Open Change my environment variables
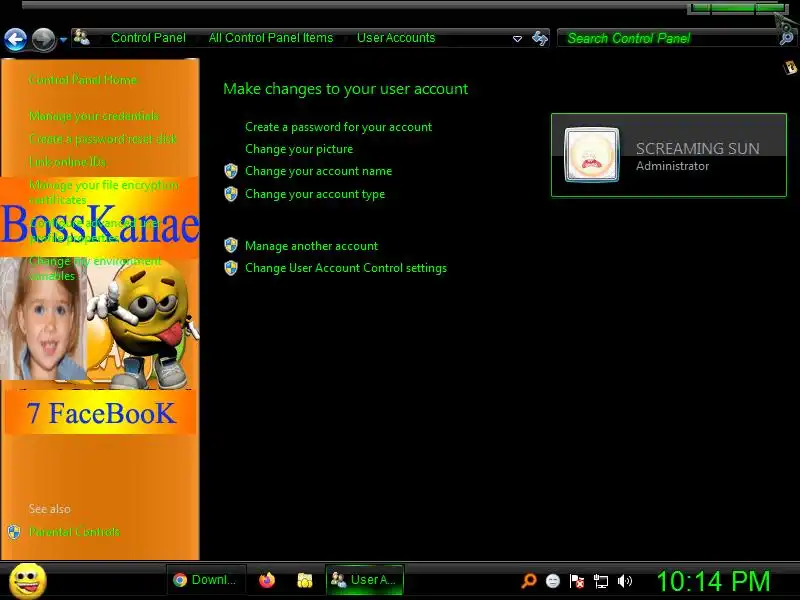 [x=95, y=268]
